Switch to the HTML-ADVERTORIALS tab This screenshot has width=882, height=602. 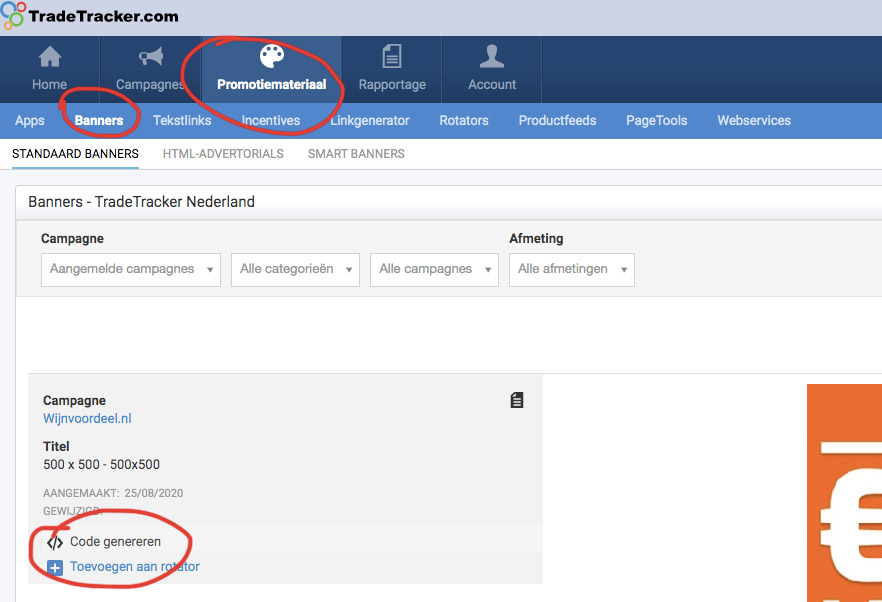pos(223,153)
